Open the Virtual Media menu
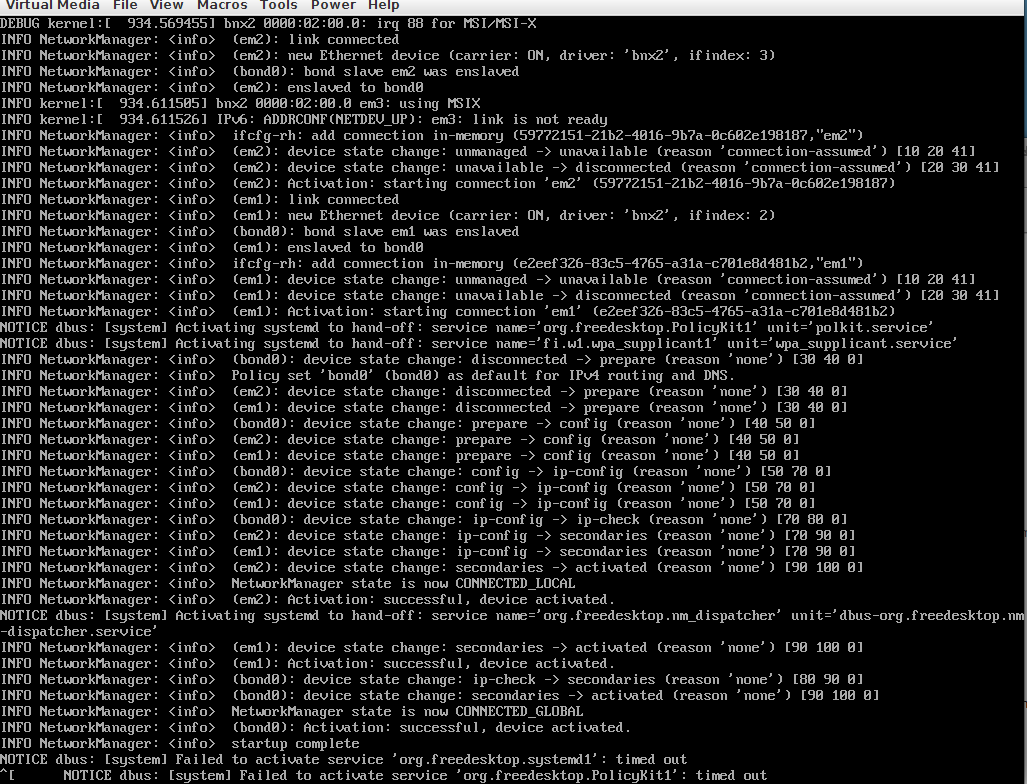This screenshot has height=784, width=1027. click(x=50, y=6)
